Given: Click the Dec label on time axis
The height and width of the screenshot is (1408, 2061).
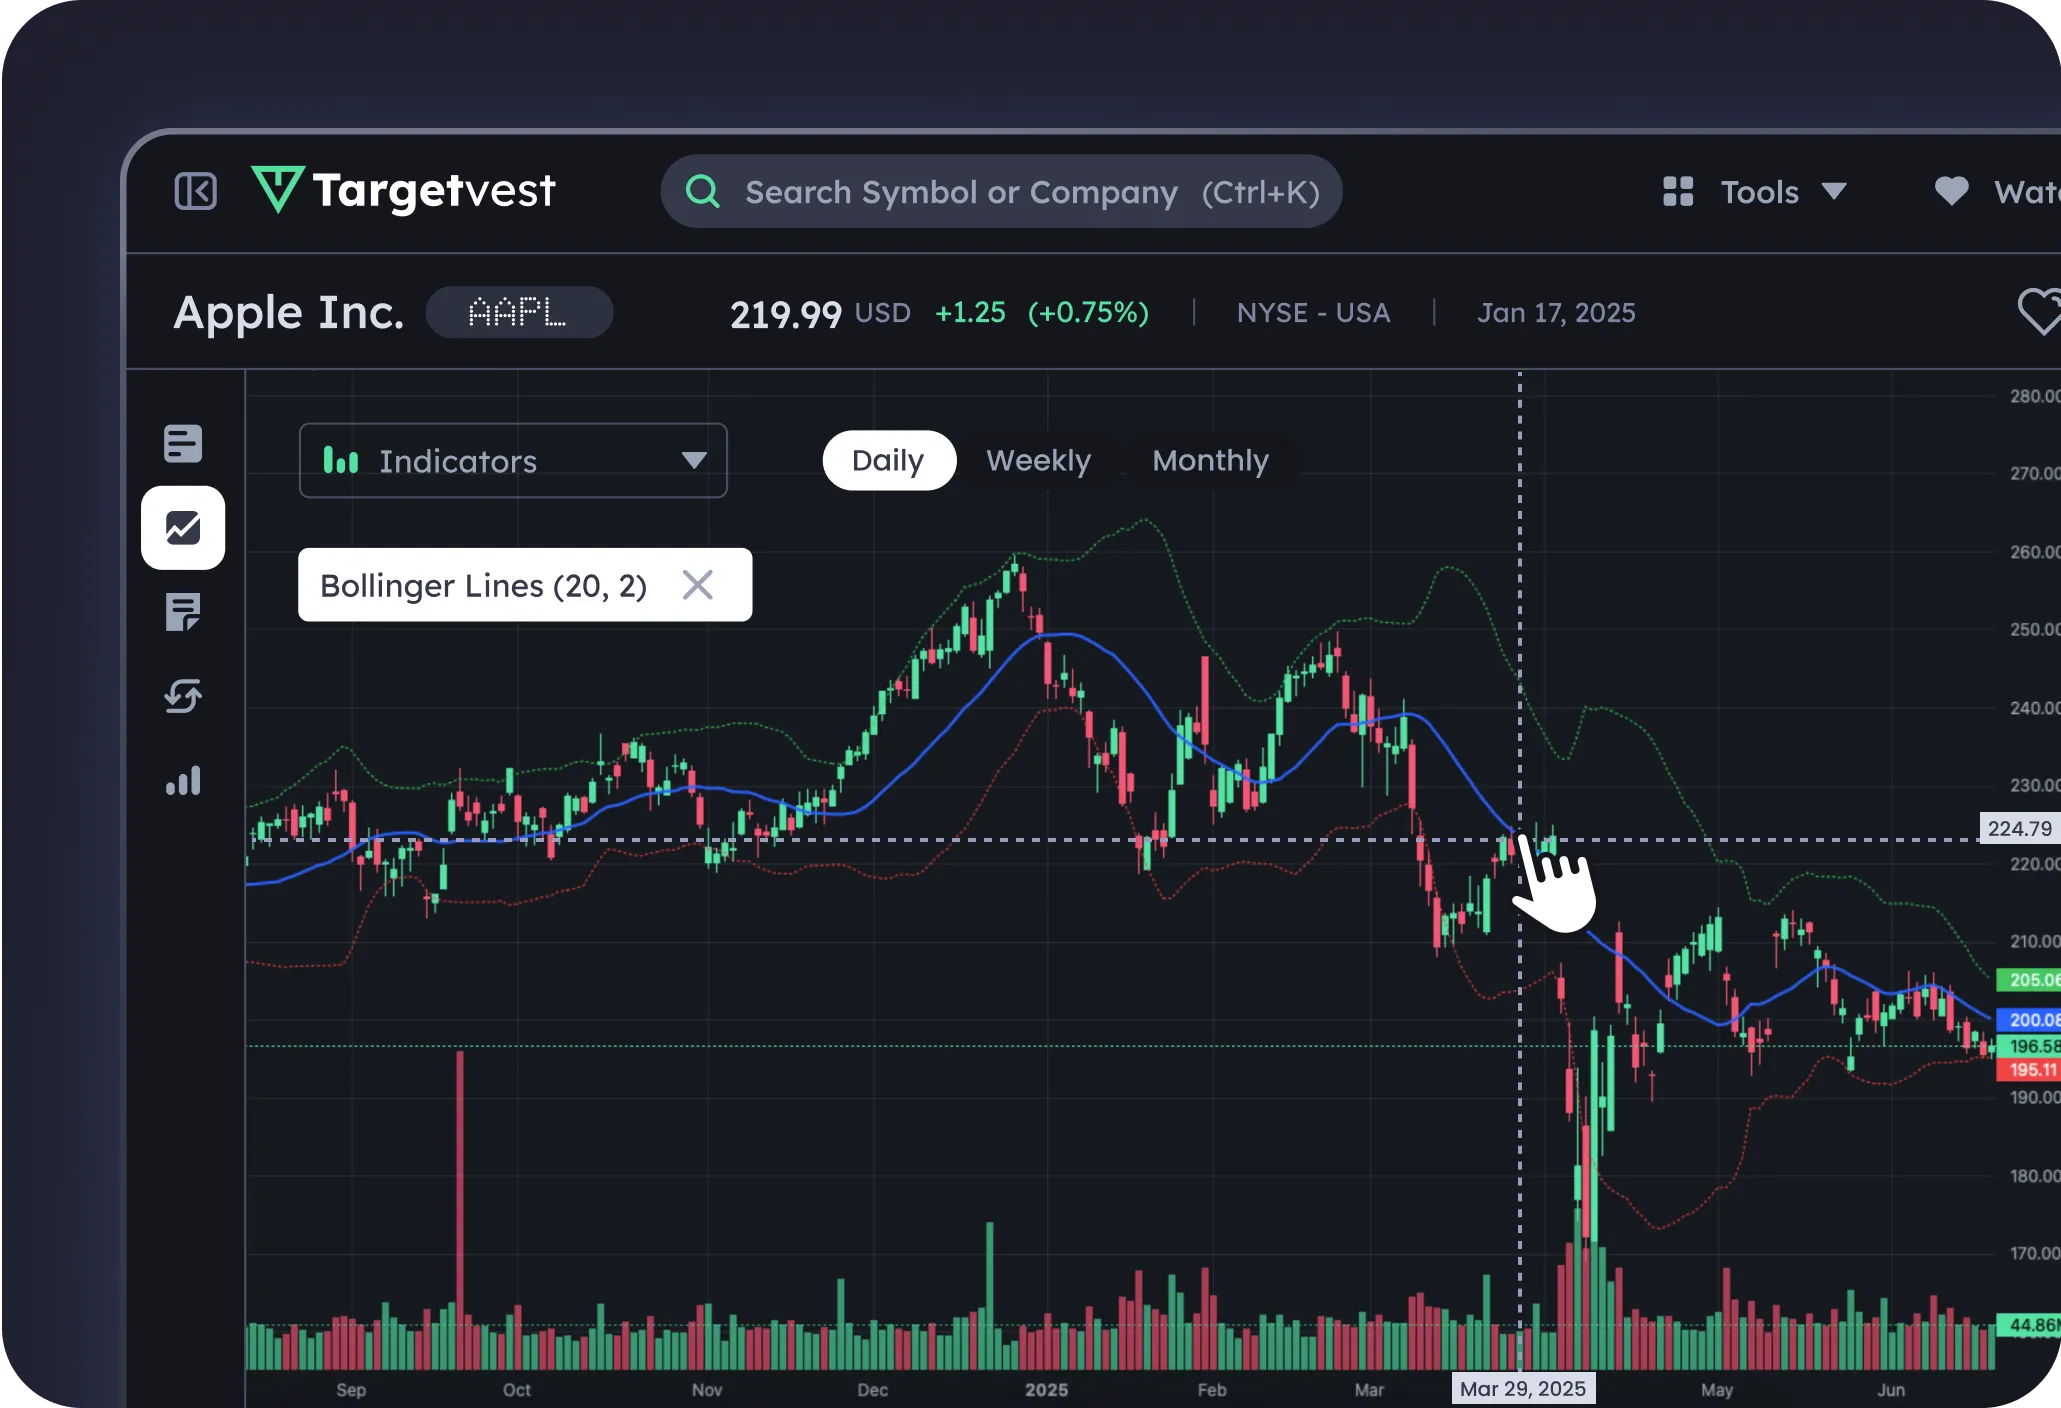Looking at the screenshot, I should click(x=873, y=1390).
